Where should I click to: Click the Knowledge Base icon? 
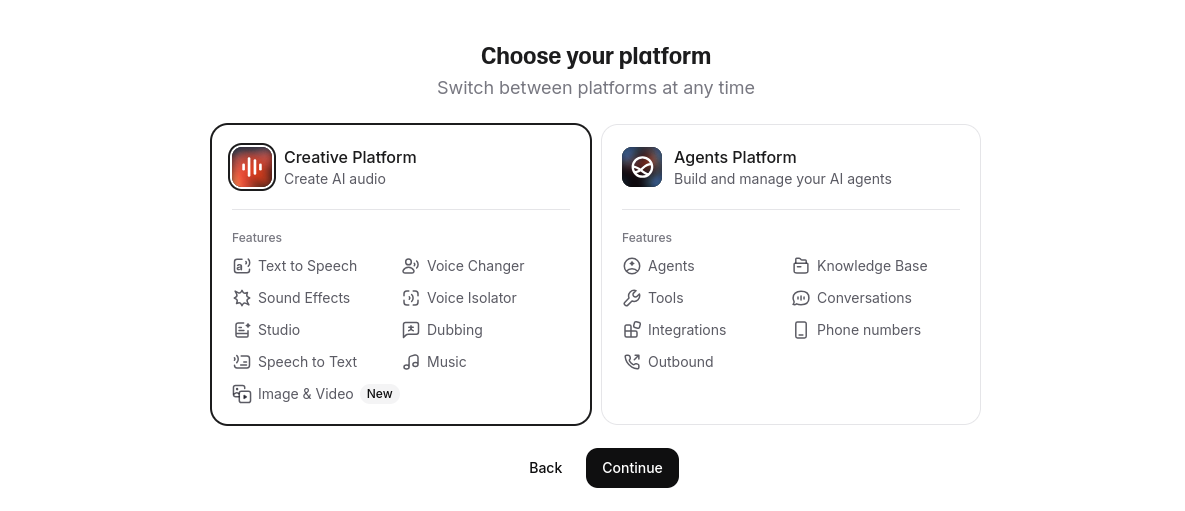[x=801, y=266]
